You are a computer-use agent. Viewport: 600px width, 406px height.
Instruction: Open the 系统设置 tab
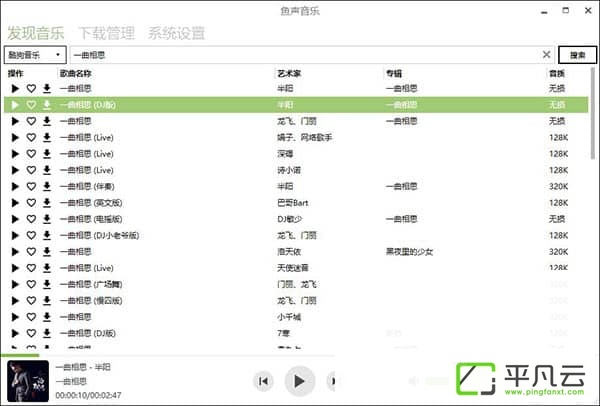point(176,33)
